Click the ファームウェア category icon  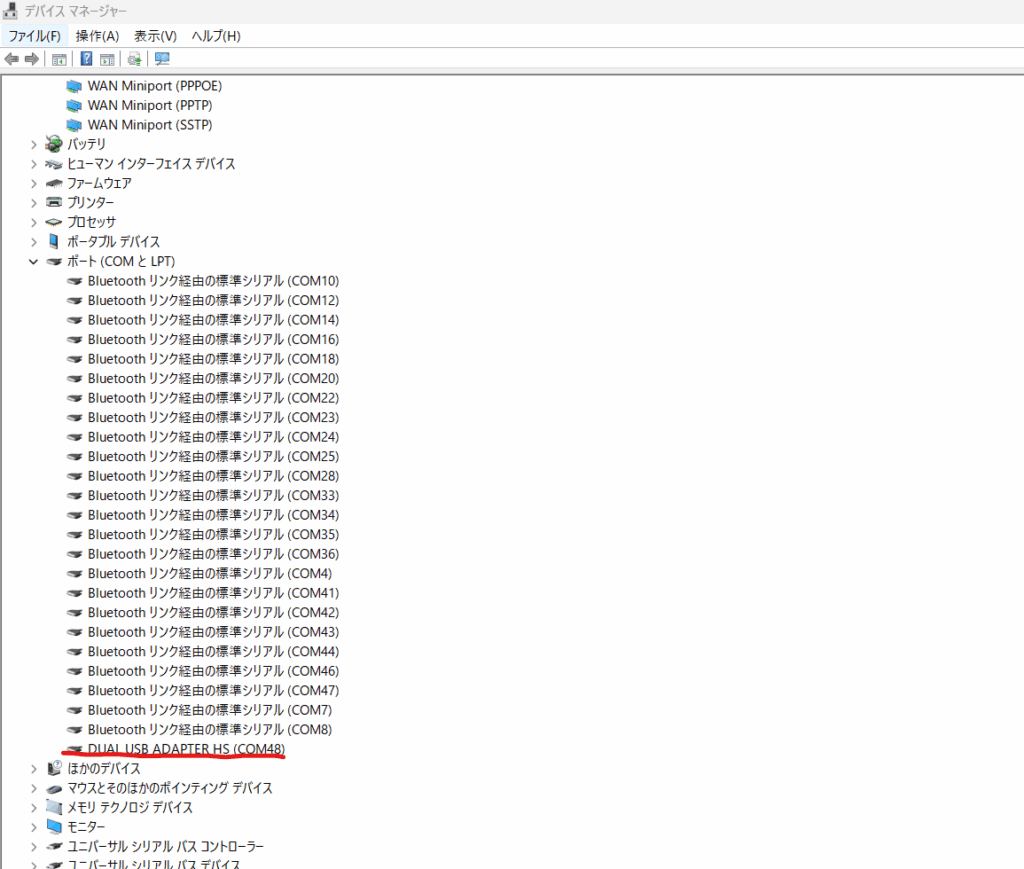point(54,183)
